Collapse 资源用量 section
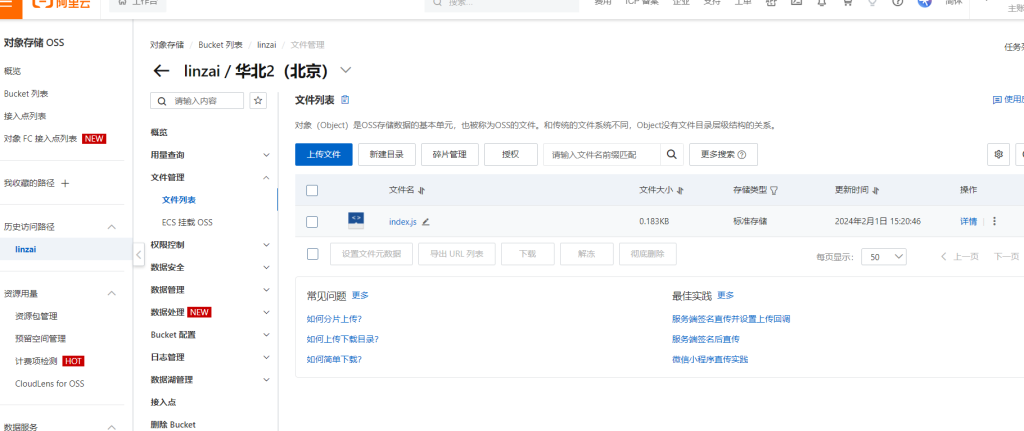The height and width of the screenshot is (431, 1024). coord(112,294)
